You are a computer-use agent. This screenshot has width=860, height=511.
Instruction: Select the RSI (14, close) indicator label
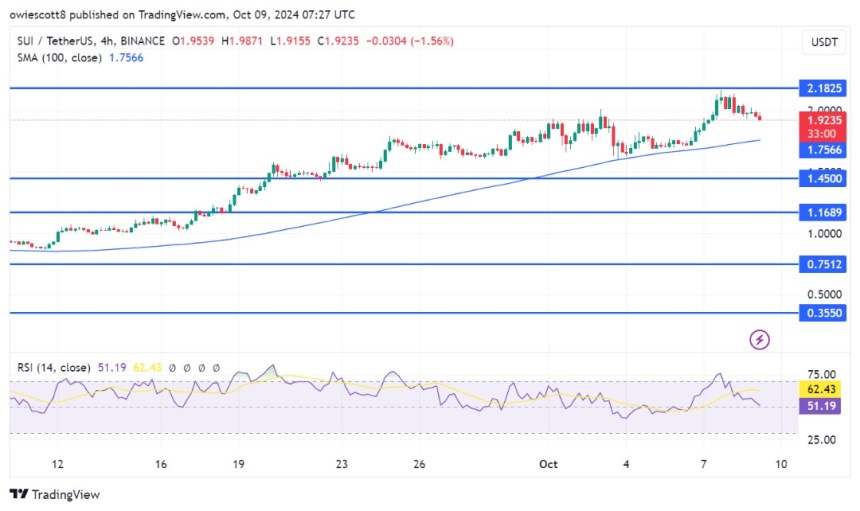tap(51, 367)
